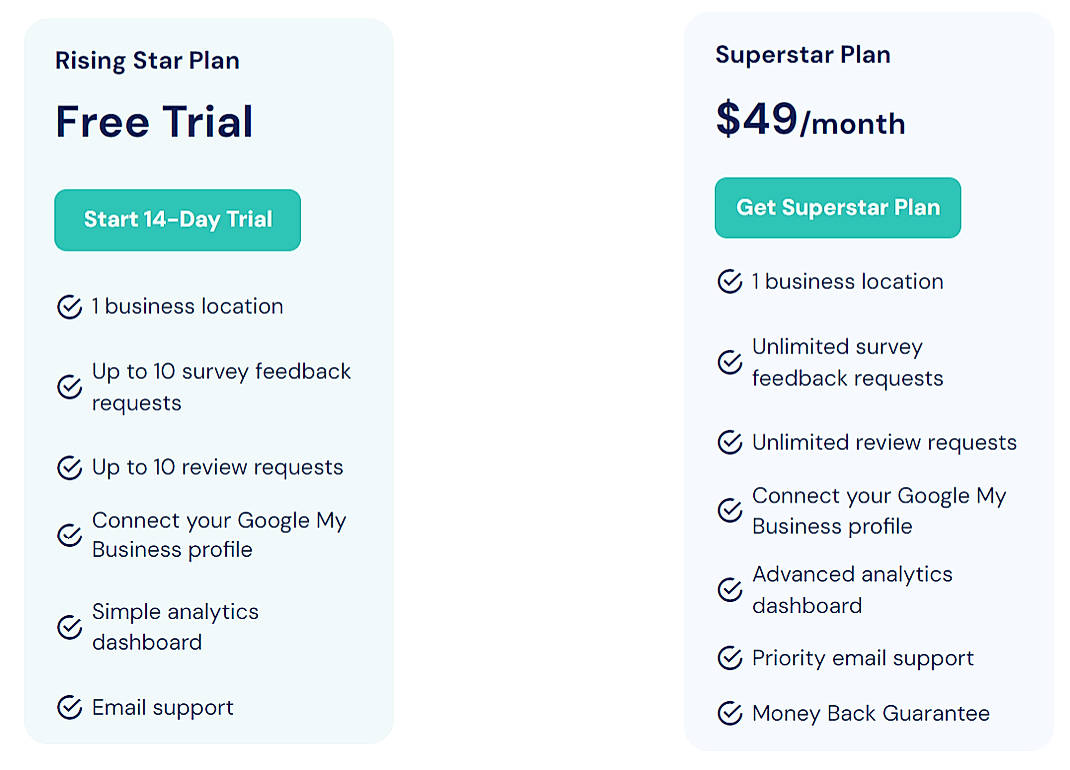This screenshot has width=1070, height=770.
Task: Click checkmark icon next to 'Money Back Guarantee'
Action: [730, 713]
